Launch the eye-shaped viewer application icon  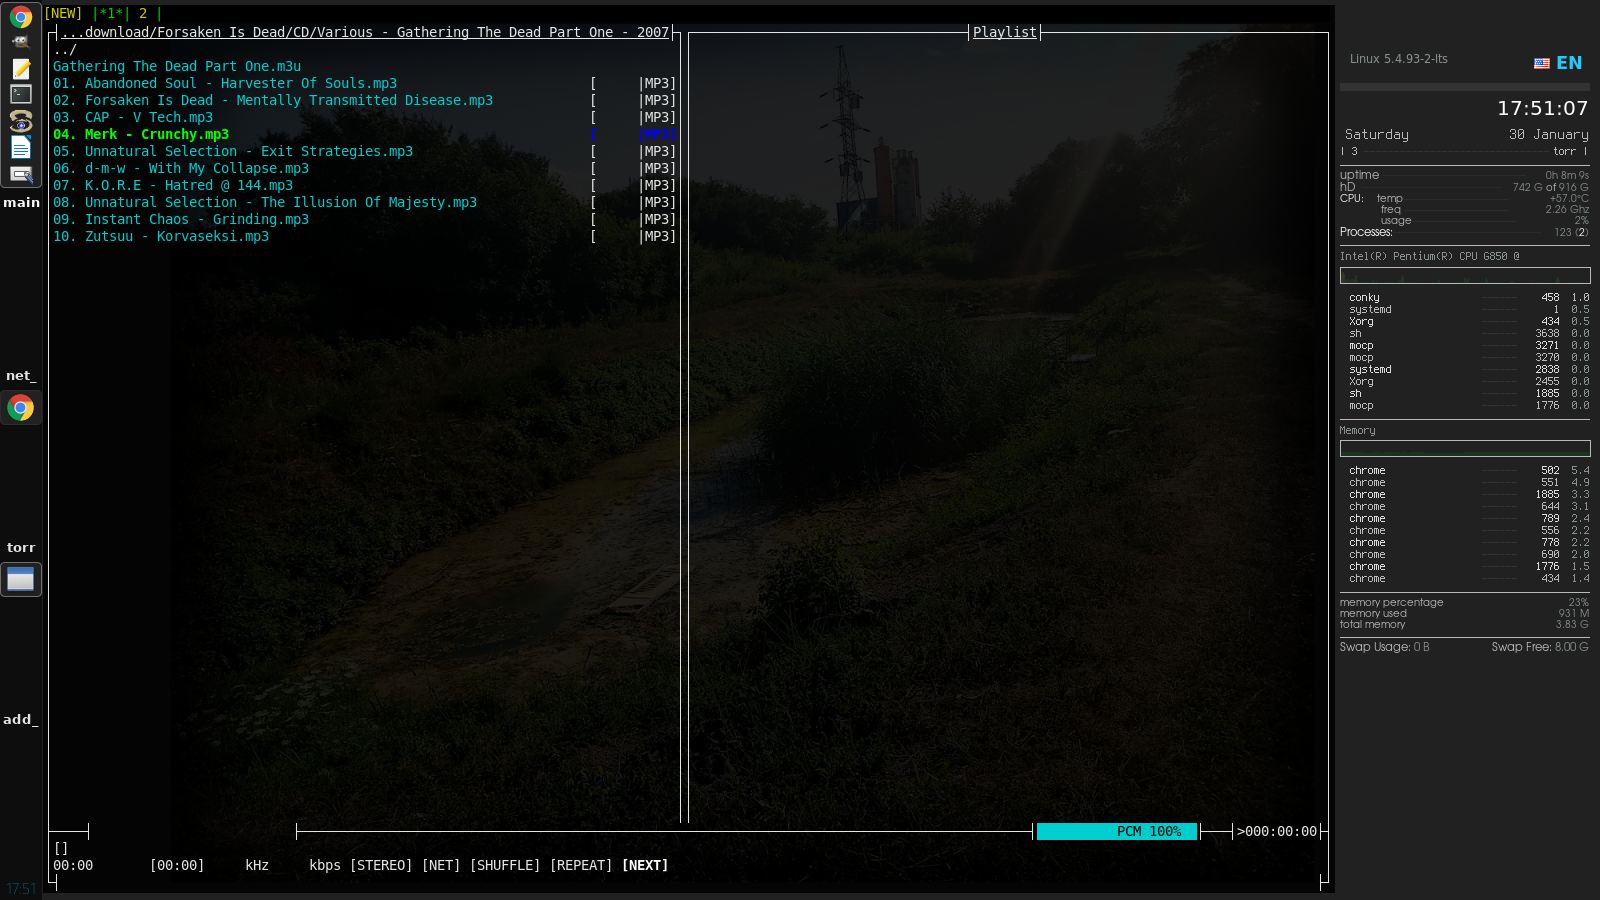(x=21, y=120)
